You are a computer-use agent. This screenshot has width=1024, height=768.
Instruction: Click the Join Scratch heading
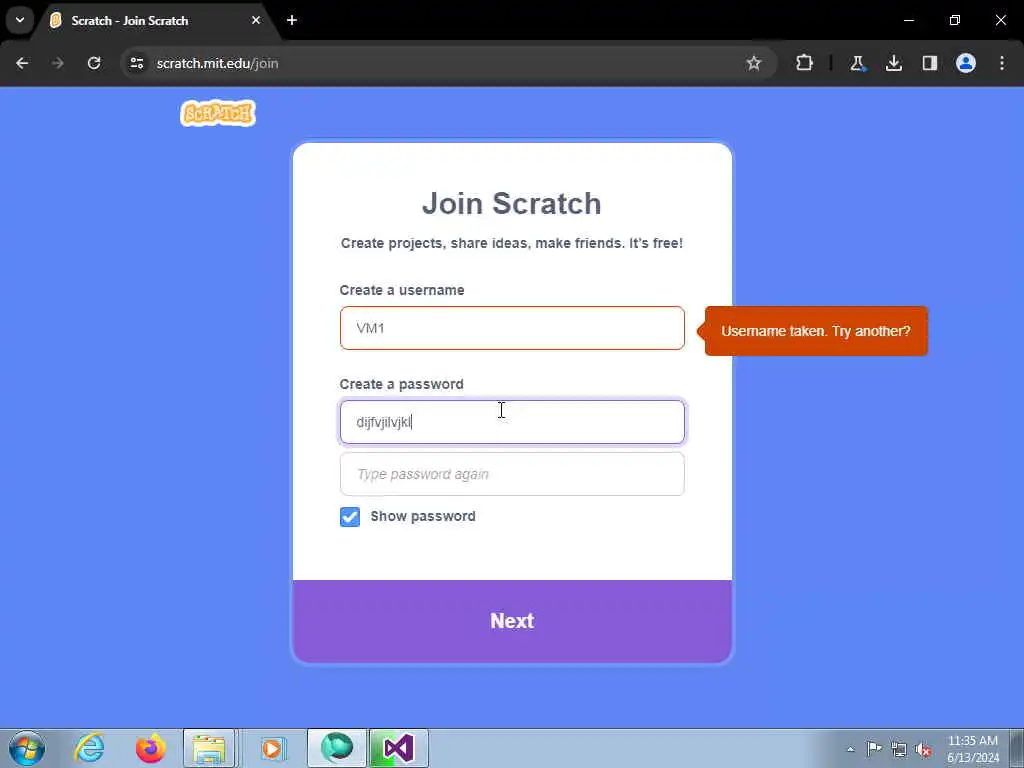[x=511, y=203]
